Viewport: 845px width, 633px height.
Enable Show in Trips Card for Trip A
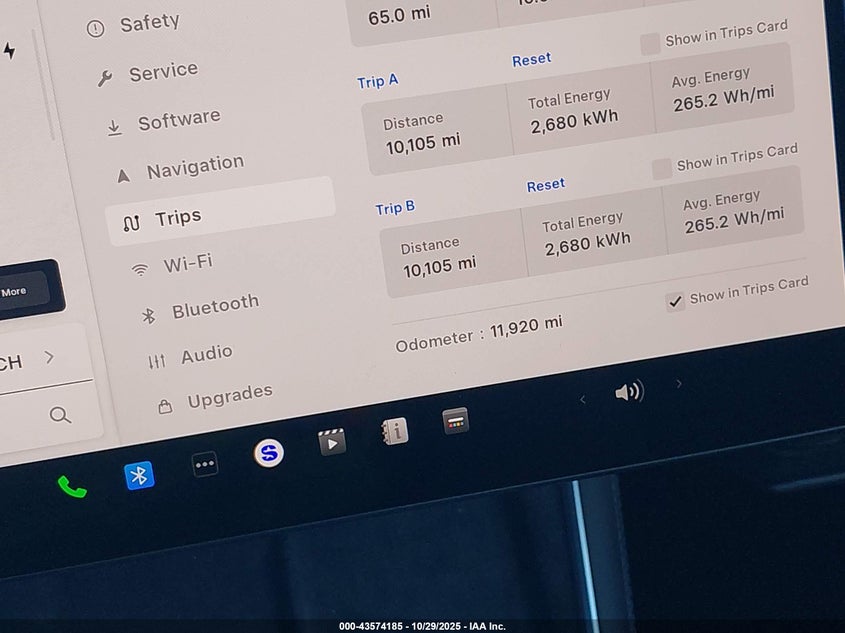650,43
